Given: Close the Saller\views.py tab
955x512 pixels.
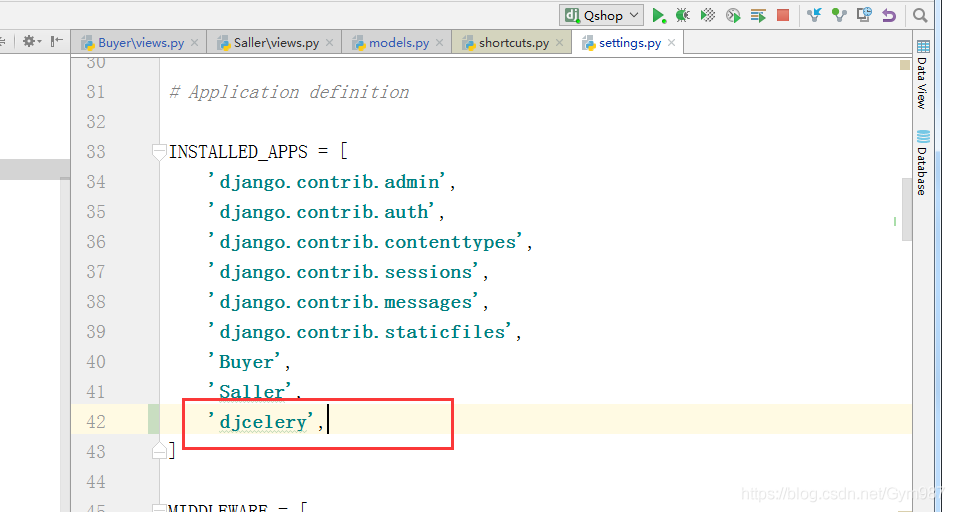Looking at the screenshot, I should point(329,43).
